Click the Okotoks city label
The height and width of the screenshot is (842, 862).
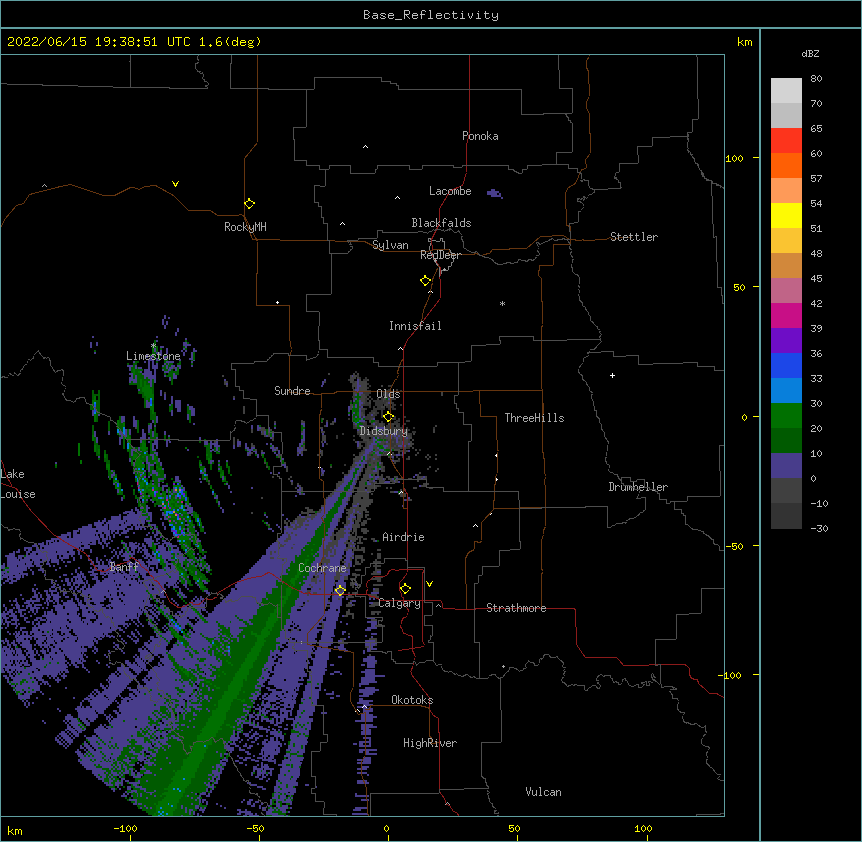point(412,700)
